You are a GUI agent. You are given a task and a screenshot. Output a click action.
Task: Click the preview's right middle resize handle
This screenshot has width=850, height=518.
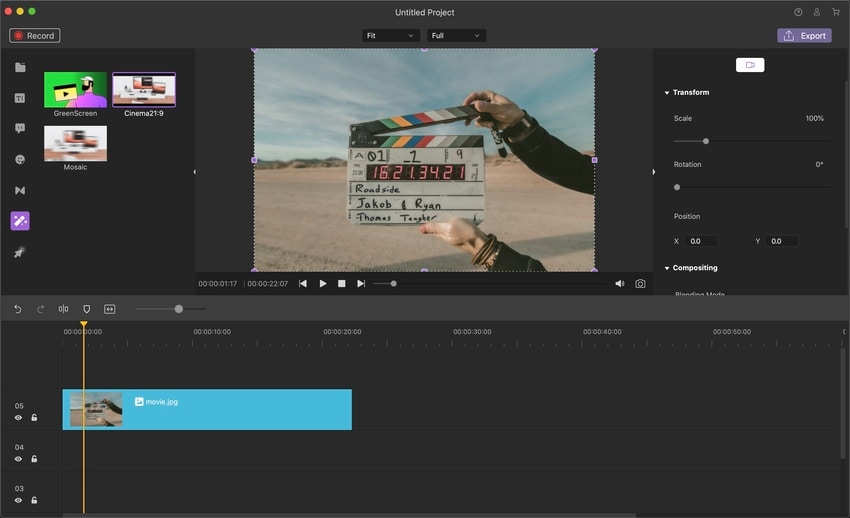(595, 160)
